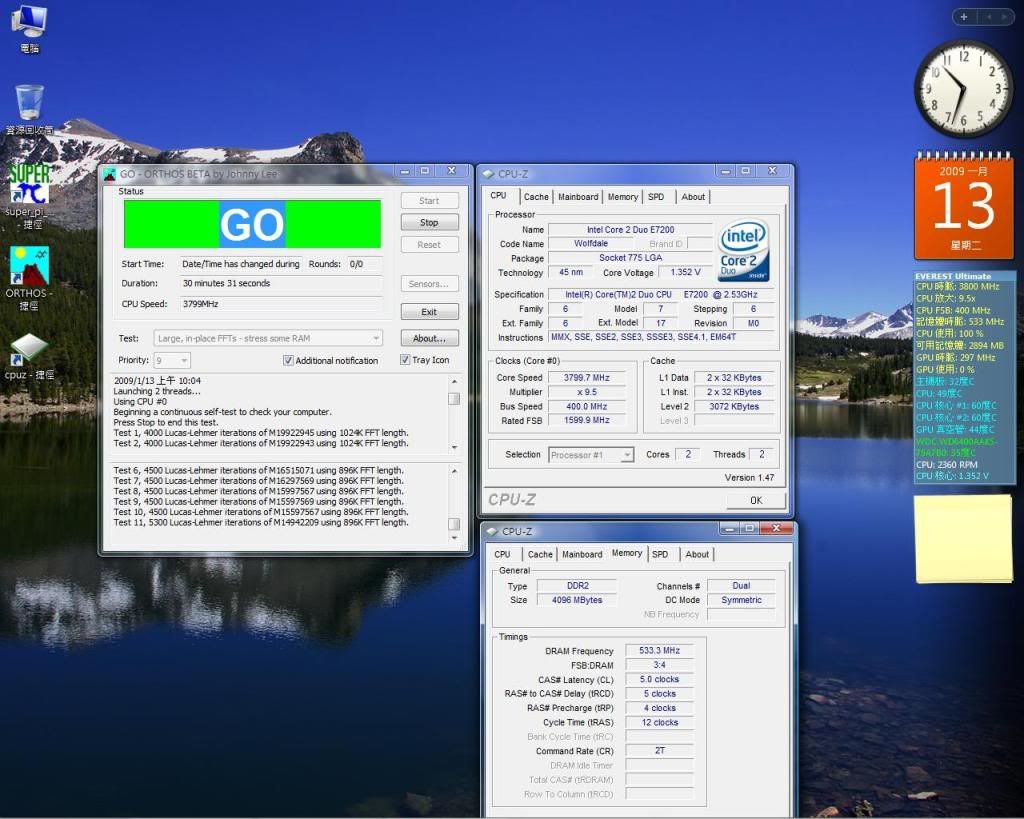1024x819 pixels.
Task: Click the 4096 MBytes memory size value
Action: (x=577, y=600)
